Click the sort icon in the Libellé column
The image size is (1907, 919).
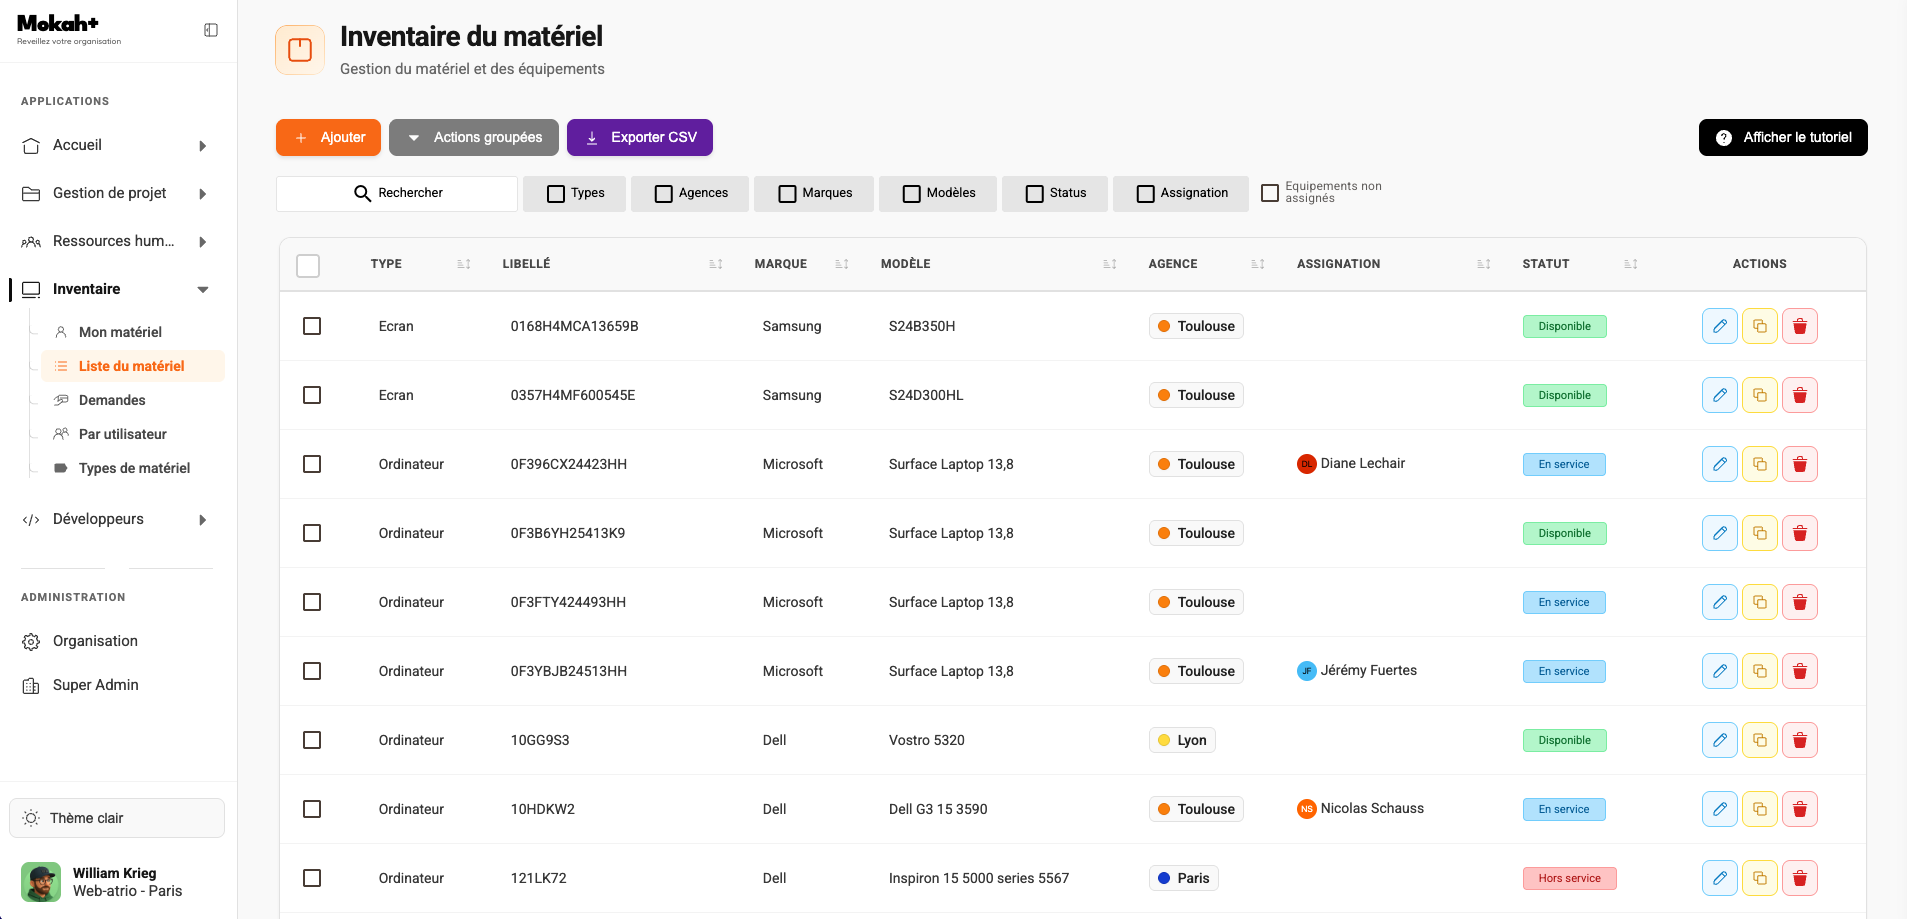pyautogui.click(x=715, y=264)
